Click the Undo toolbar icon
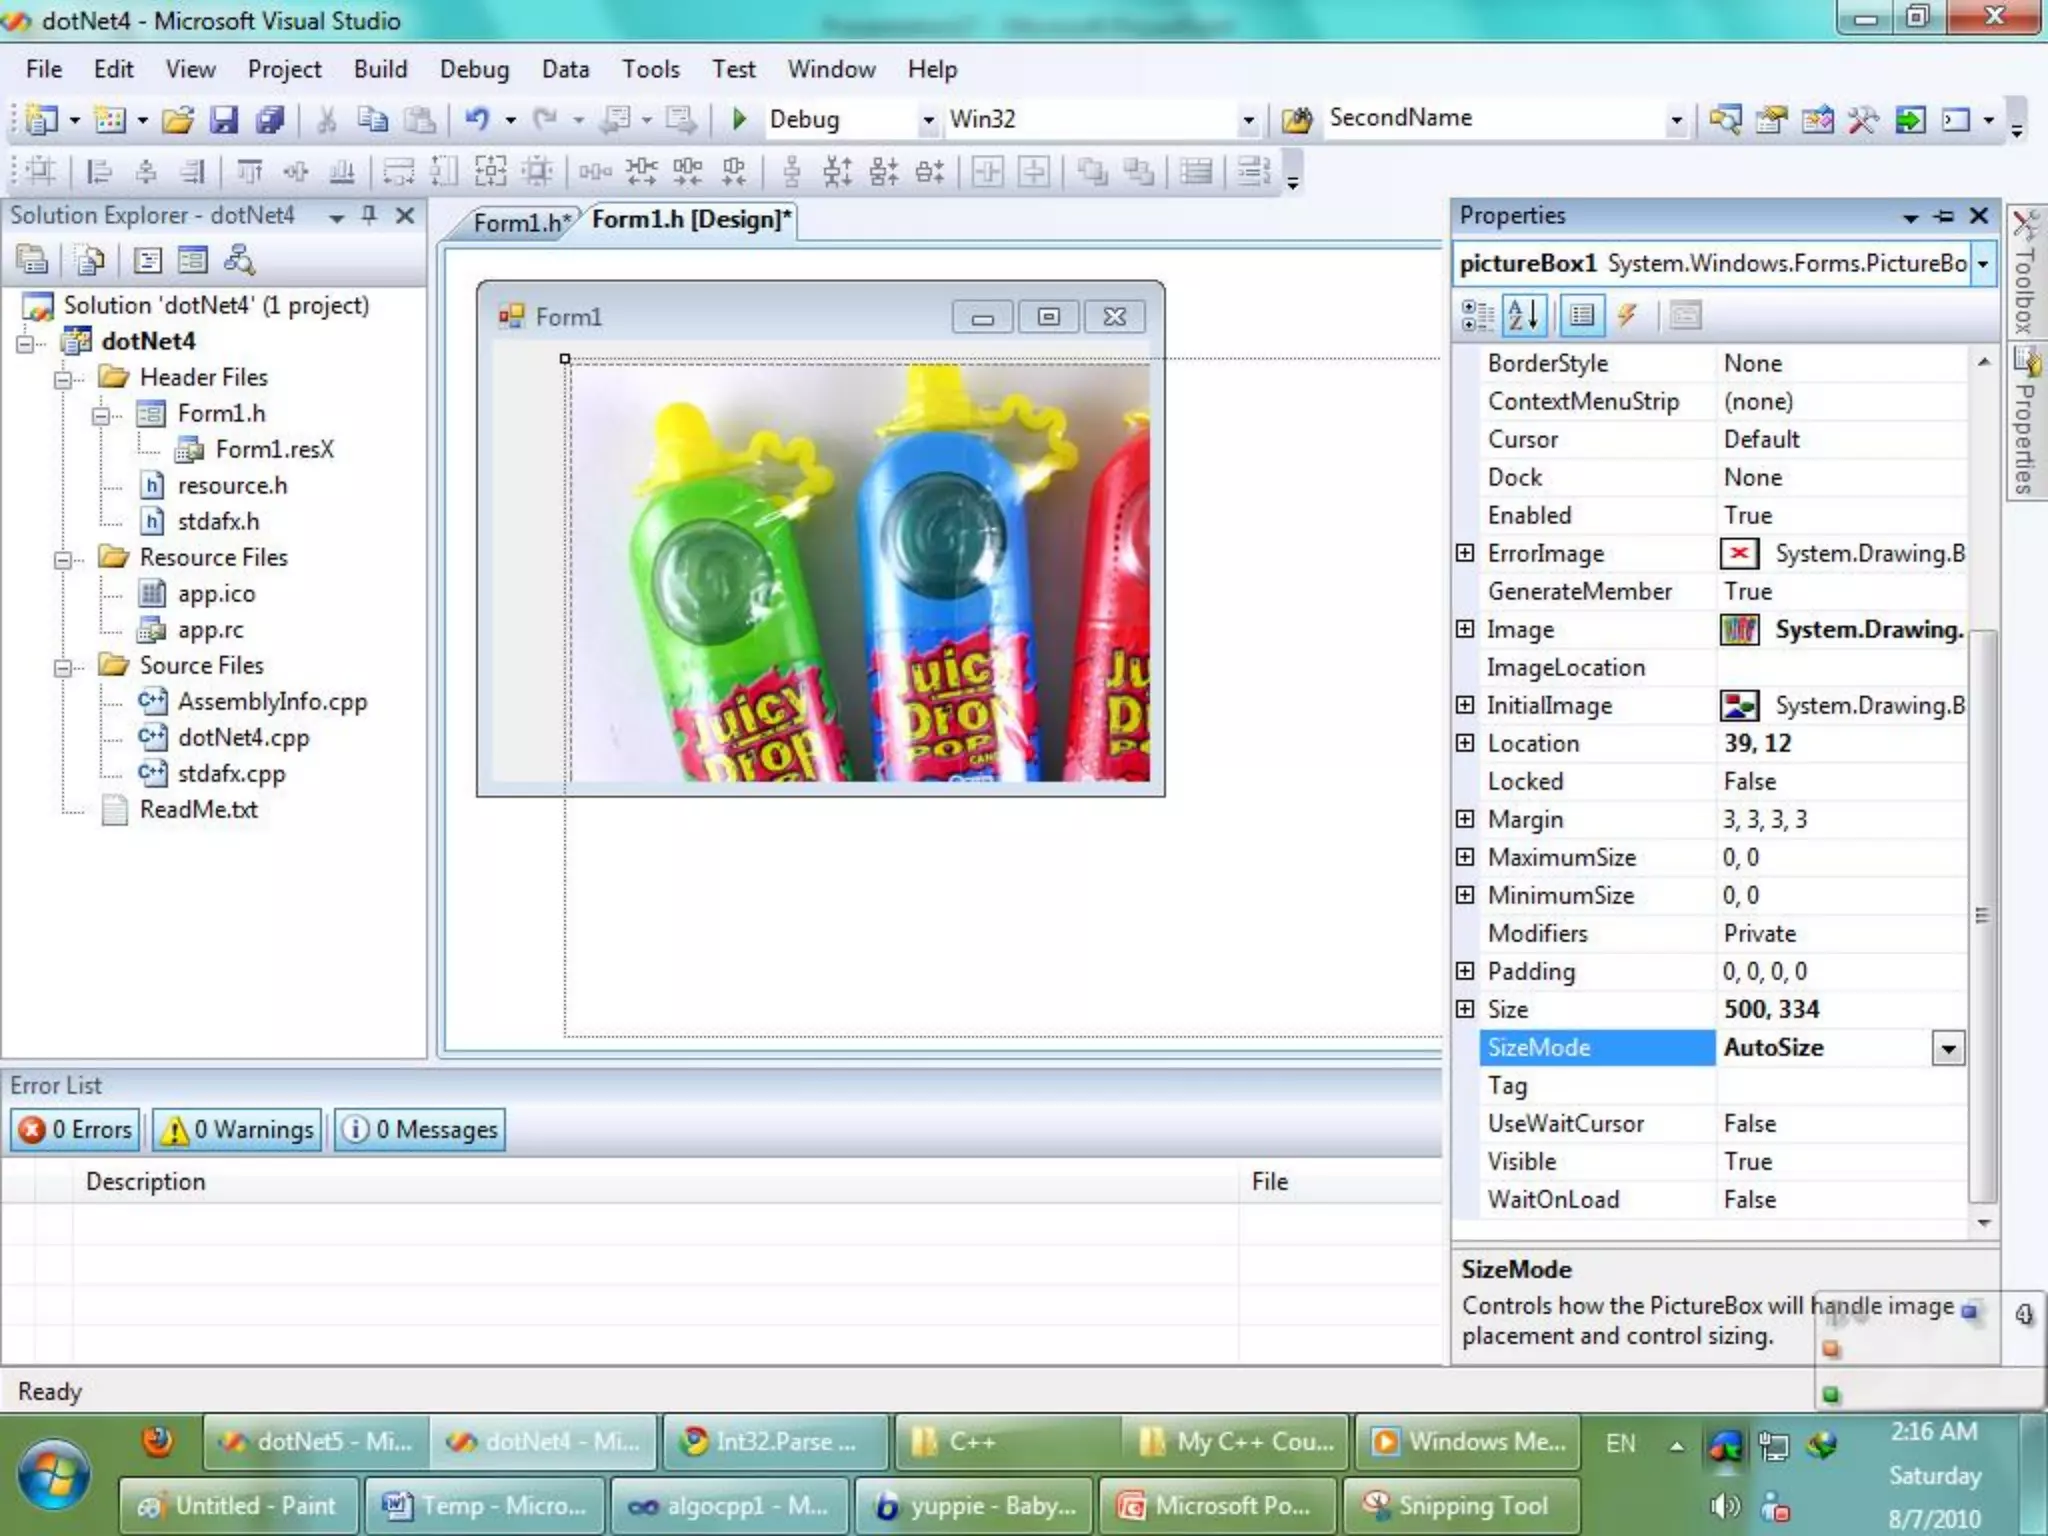The width and height of the screenshot is (2048, 1536). pyautogui.click(x=477, y=119)
